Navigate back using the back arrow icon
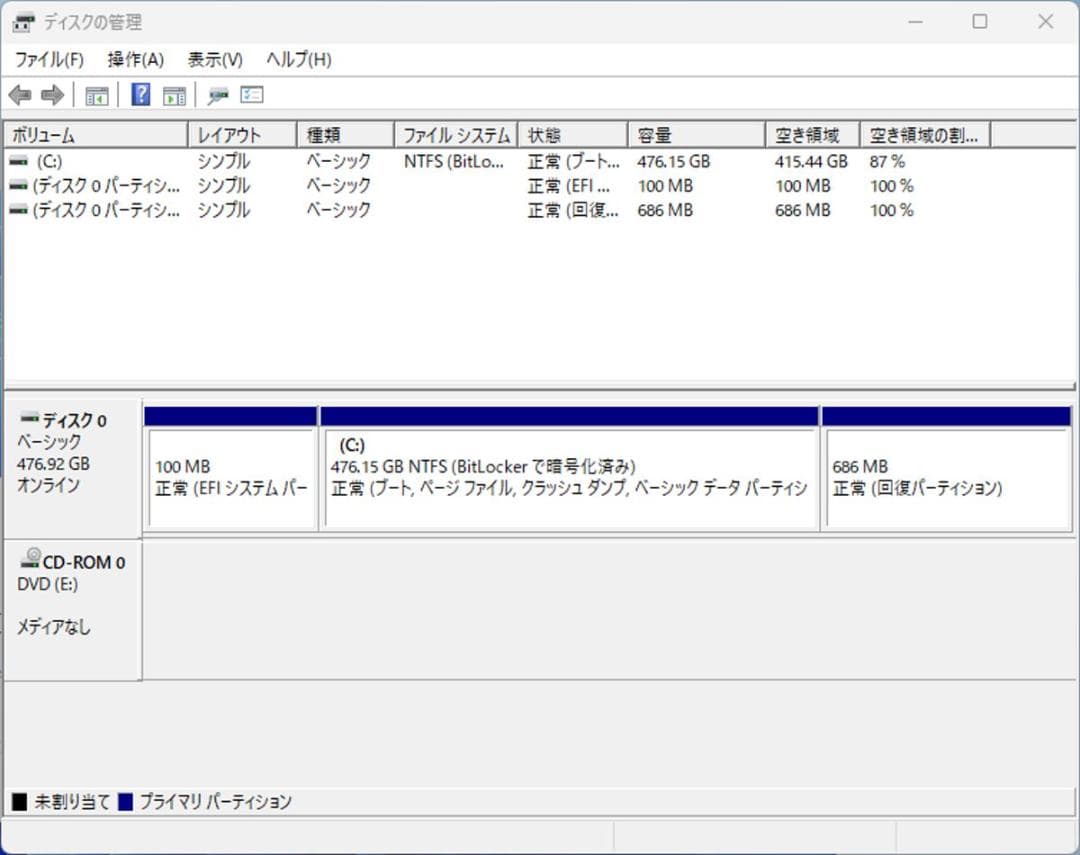 coord(20,94)
